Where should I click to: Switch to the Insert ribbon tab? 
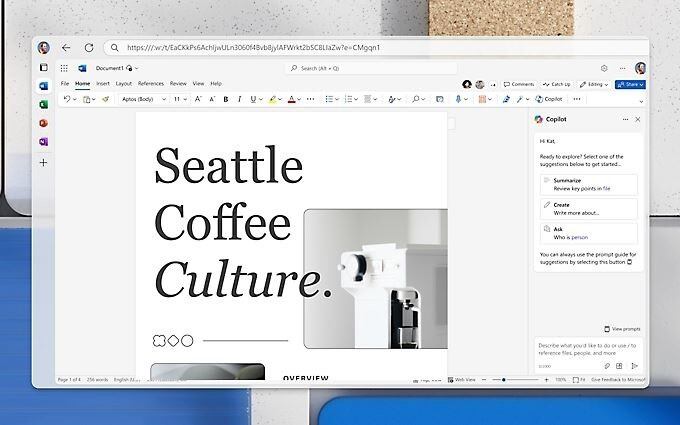point(103,84)
